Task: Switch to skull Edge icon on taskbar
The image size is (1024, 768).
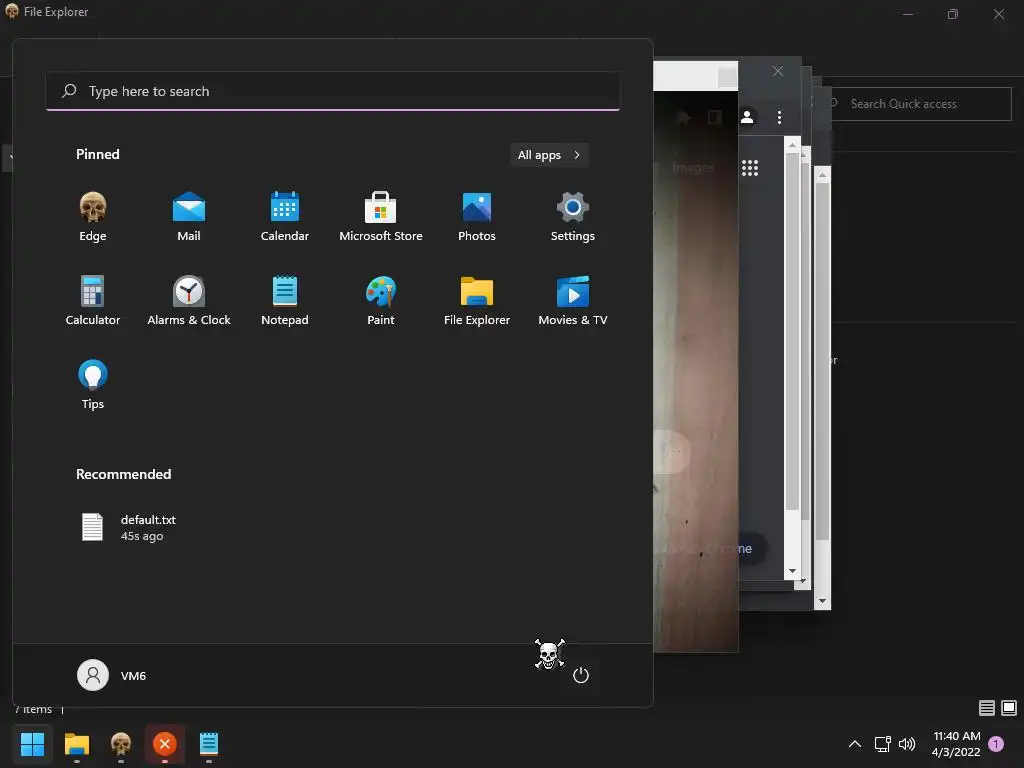Action: (x=121, y=744)
